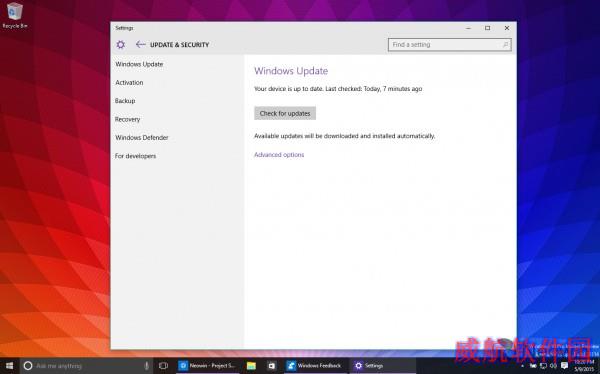600x374 pixels.
Task: Click the Cortana microphone icon
Action: click(146, 366)
